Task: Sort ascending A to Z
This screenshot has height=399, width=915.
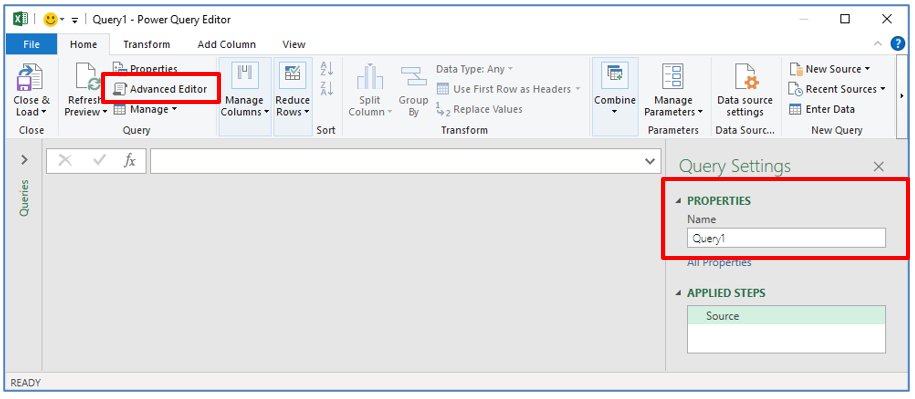Action: [327, 68]
